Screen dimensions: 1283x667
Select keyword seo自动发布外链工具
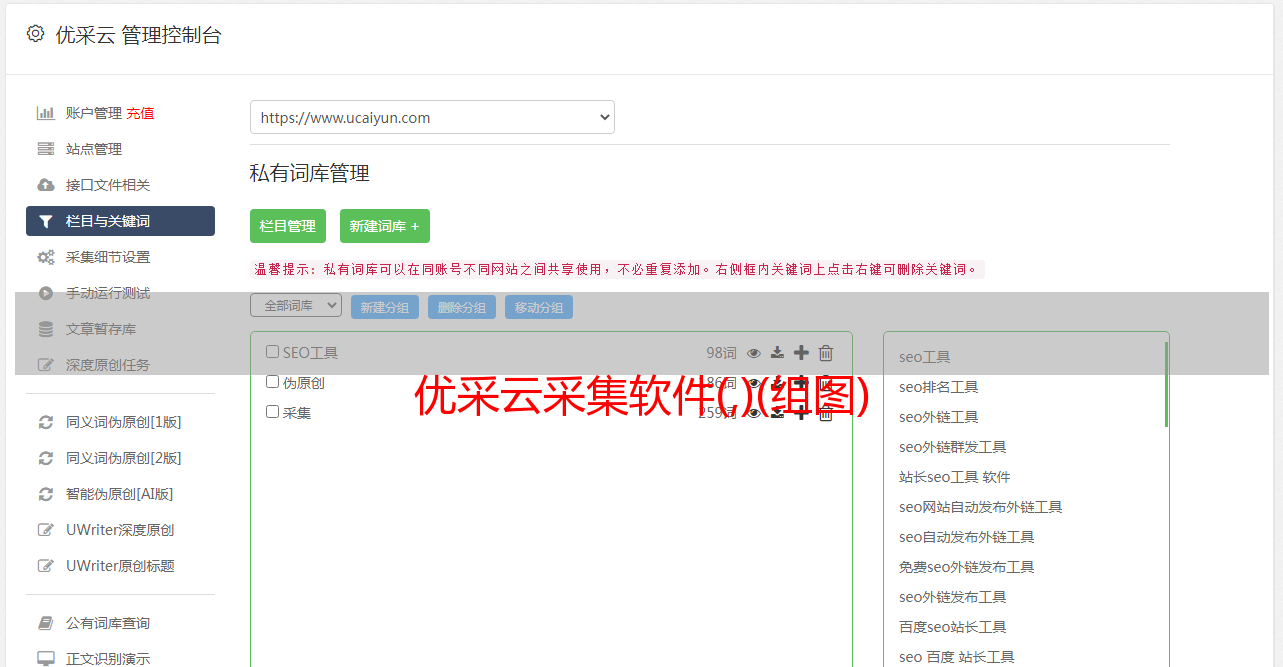(x=966, y=537)
